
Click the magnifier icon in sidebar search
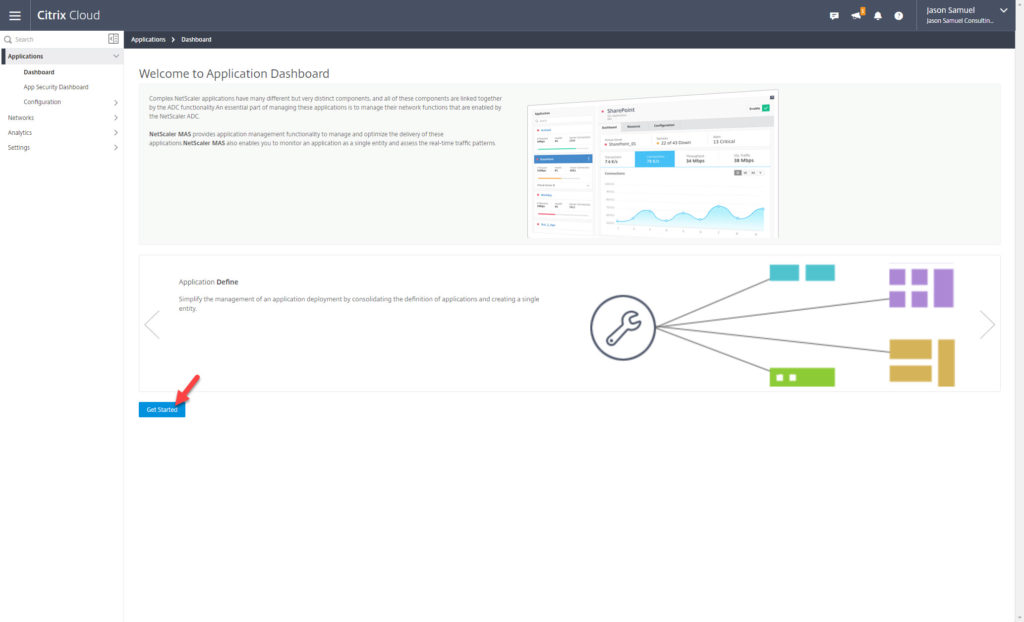pyautogui.click(x=8, y=39)
